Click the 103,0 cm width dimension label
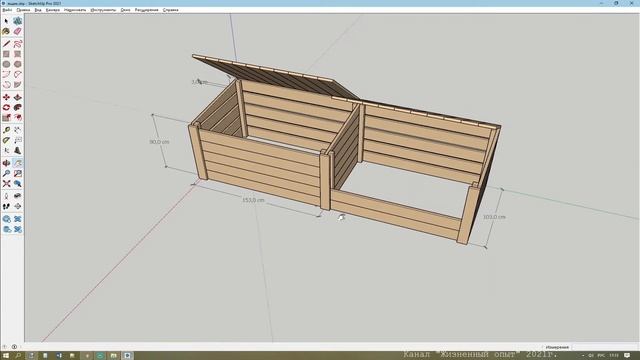The image size is (640, 360). [x=494, y=217]
